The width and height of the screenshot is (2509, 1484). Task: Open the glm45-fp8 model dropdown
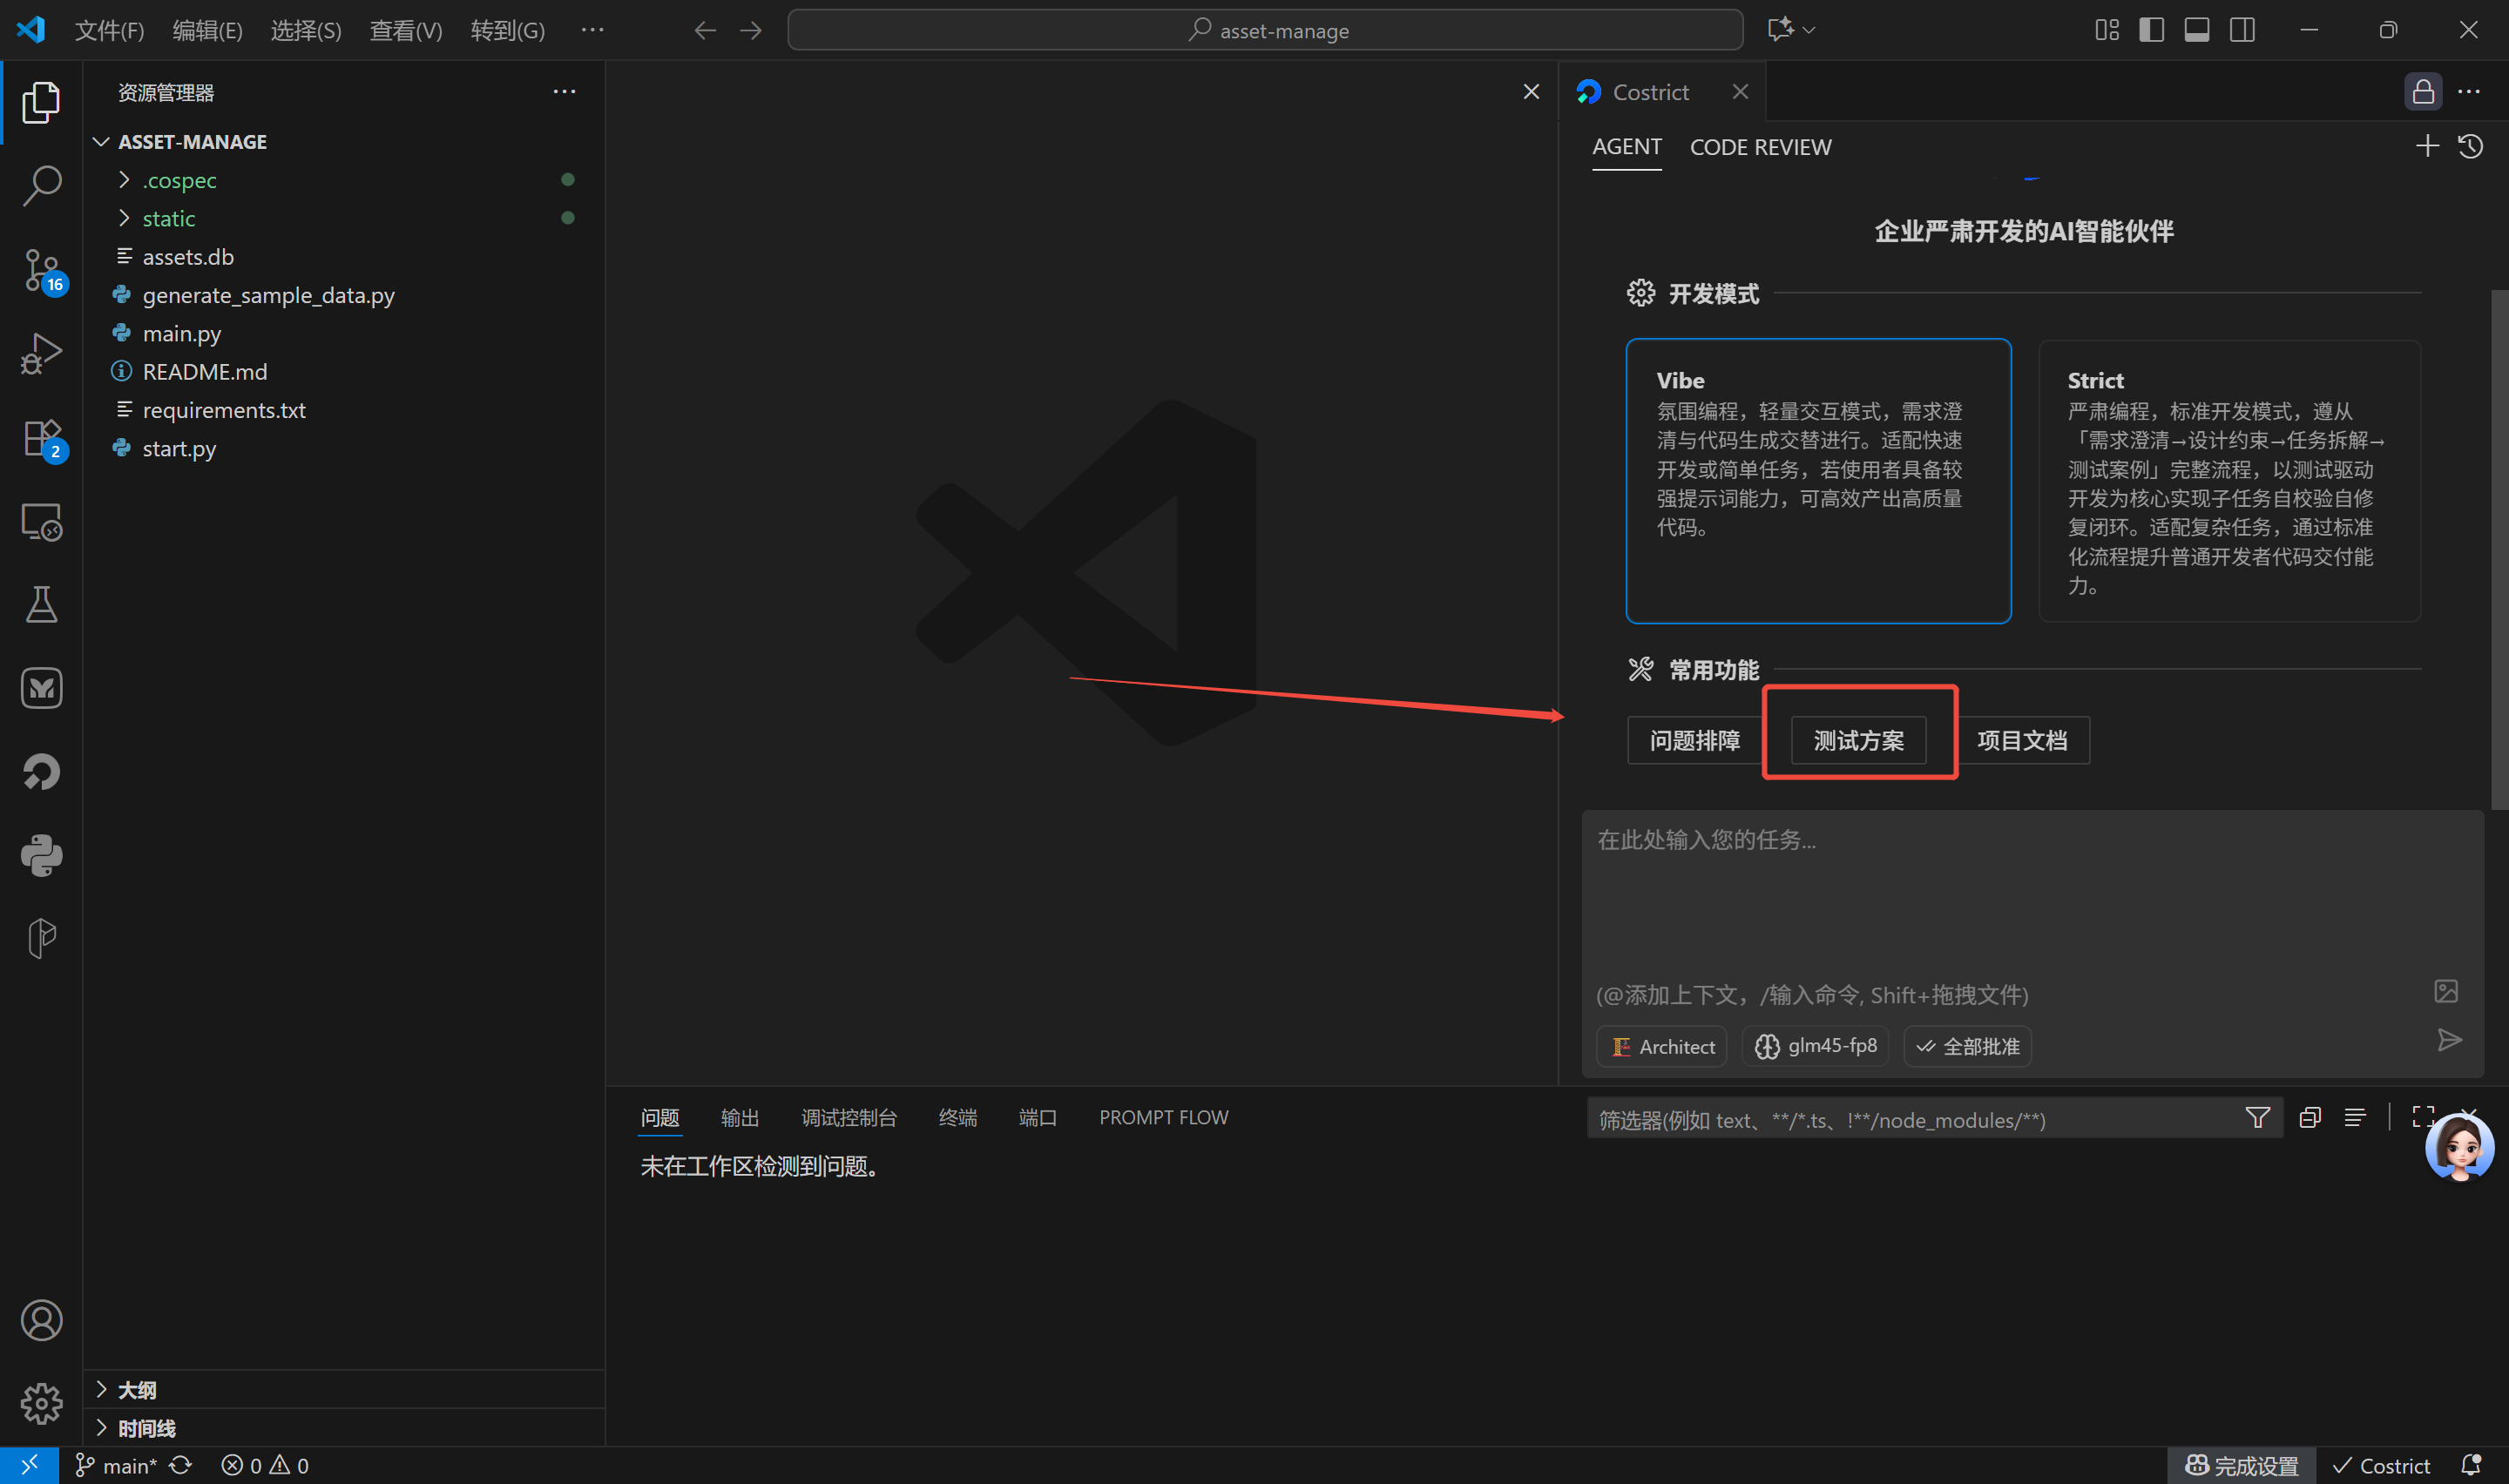[x=1815, y=1046]
